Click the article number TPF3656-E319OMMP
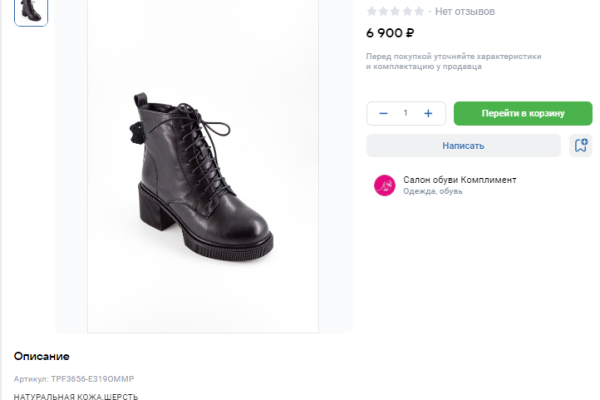Screen dimensions: 600x400 (x=73, y=379)
